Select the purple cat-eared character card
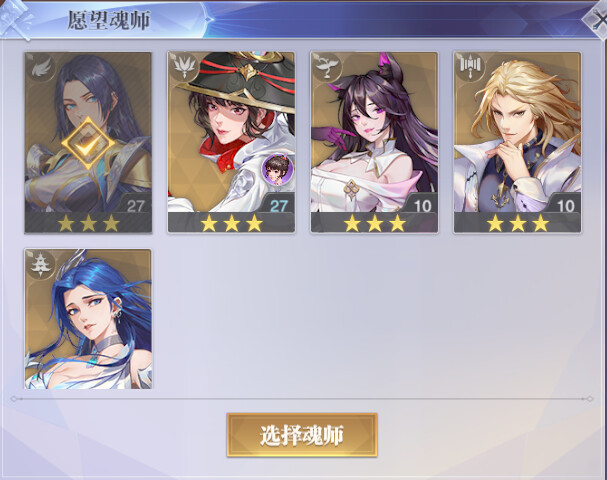 tap(374, 142)
